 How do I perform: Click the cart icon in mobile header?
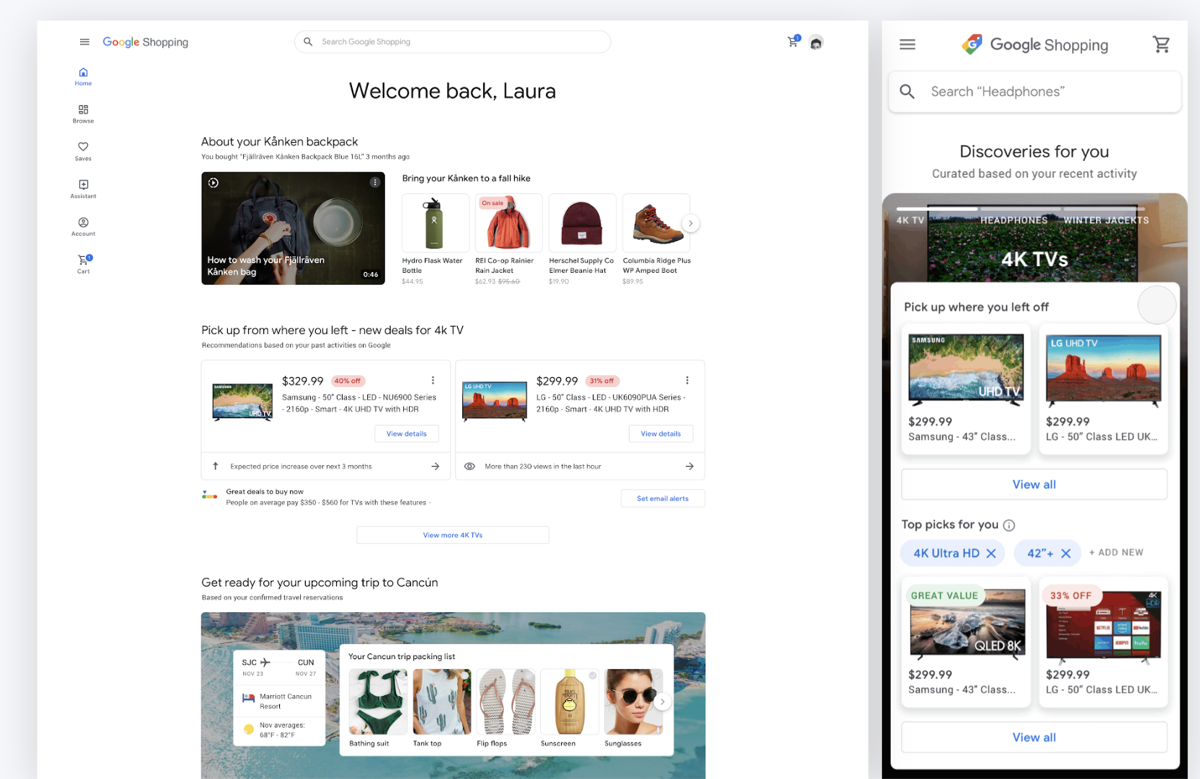tap(1160, 45)
